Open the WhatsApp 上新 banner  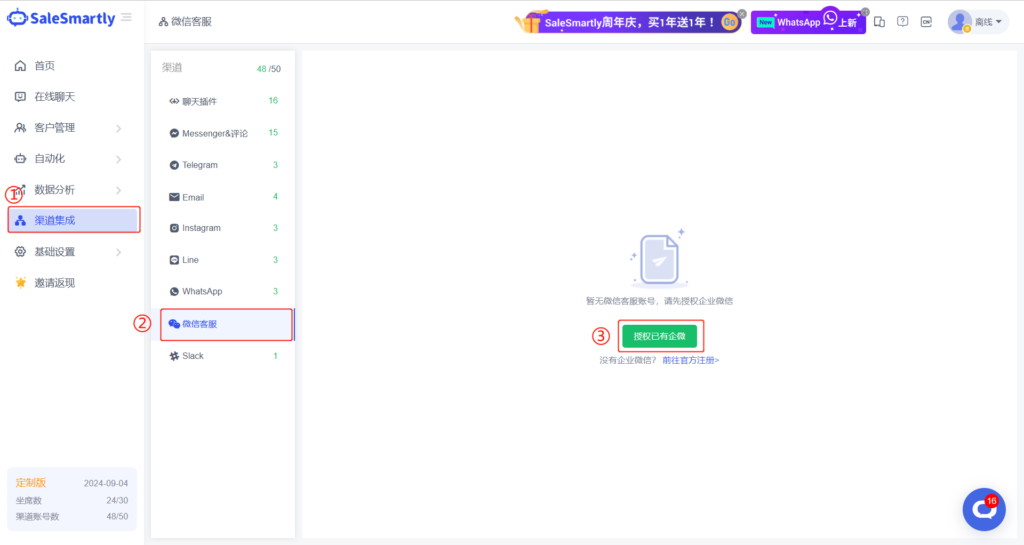pos(808,22)
